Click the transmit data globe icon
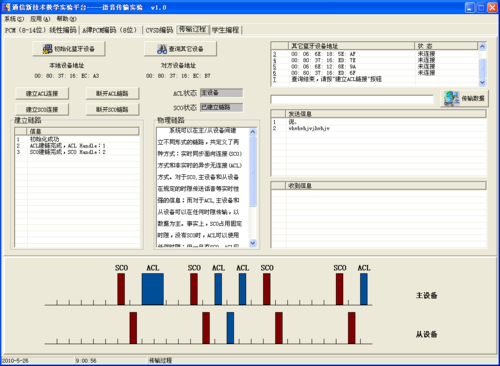 tap(451, 98)
